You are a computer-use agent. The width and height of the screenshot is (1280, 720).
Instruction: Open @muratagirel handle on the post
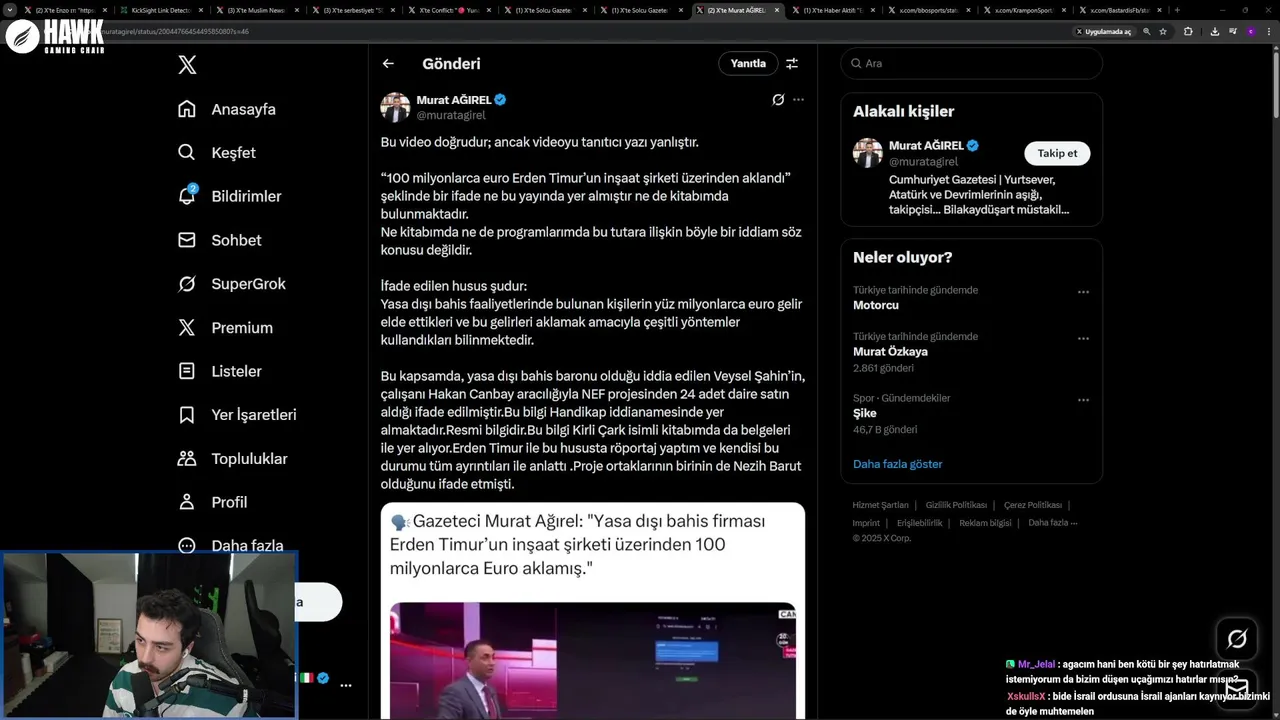(451, 116)
